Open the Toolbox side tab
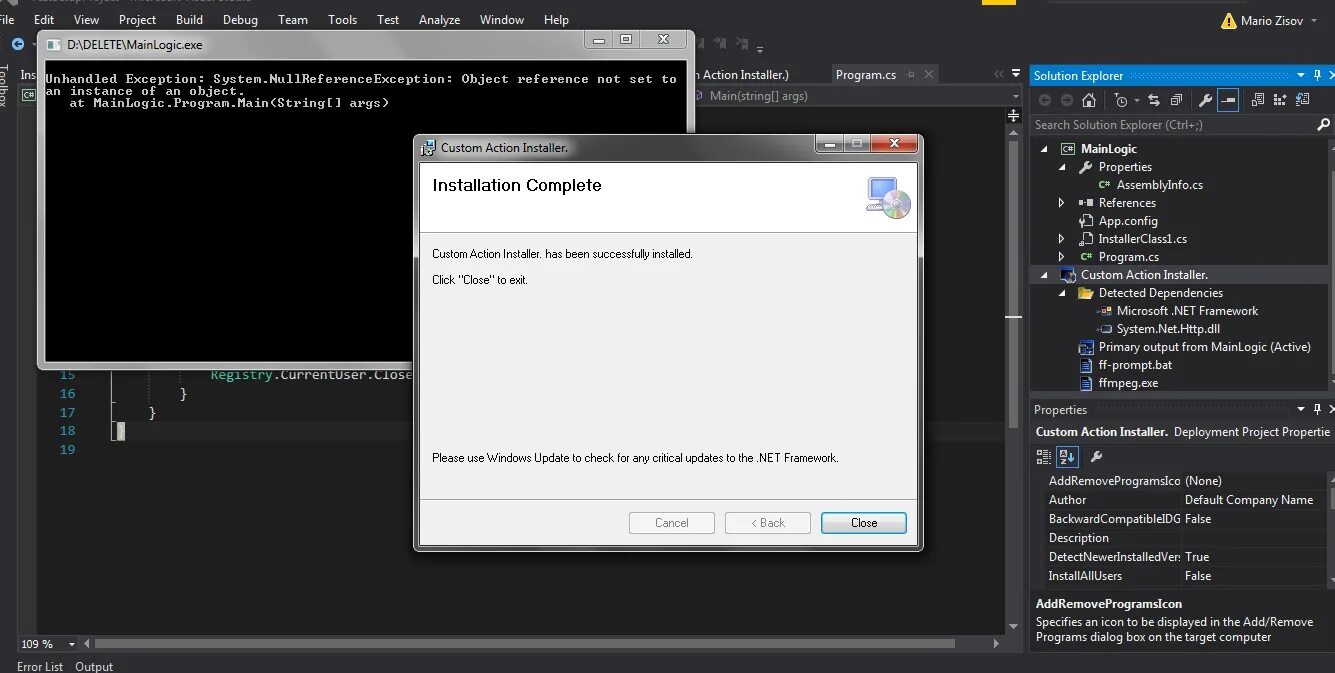1335x673 pixels. [x=5, y=86]
